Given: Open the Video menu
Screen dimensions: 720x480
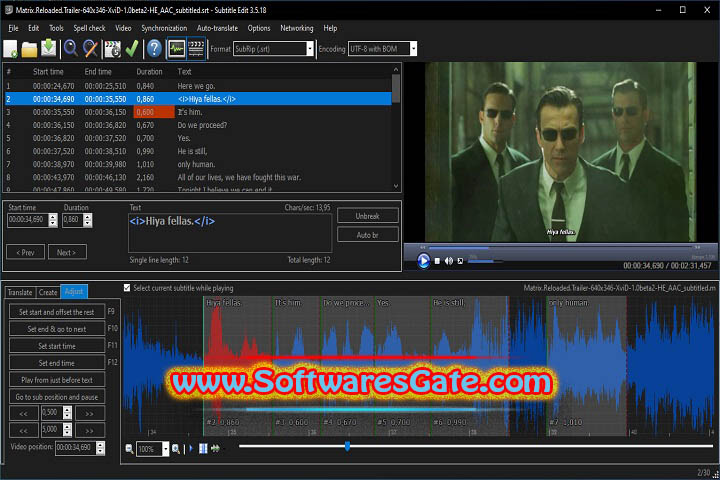Looking at the screenshot, I should [123, 28].
